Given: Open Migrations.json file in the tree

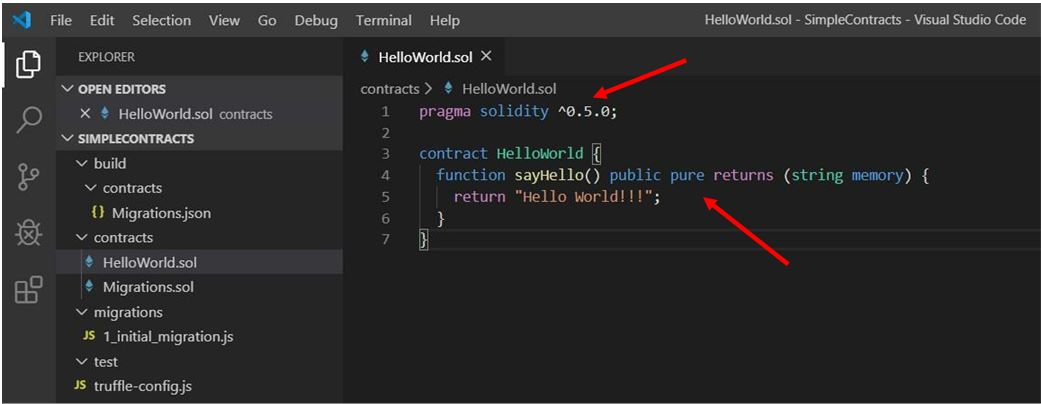Looking at the screenshot, I should click(160, 213).
